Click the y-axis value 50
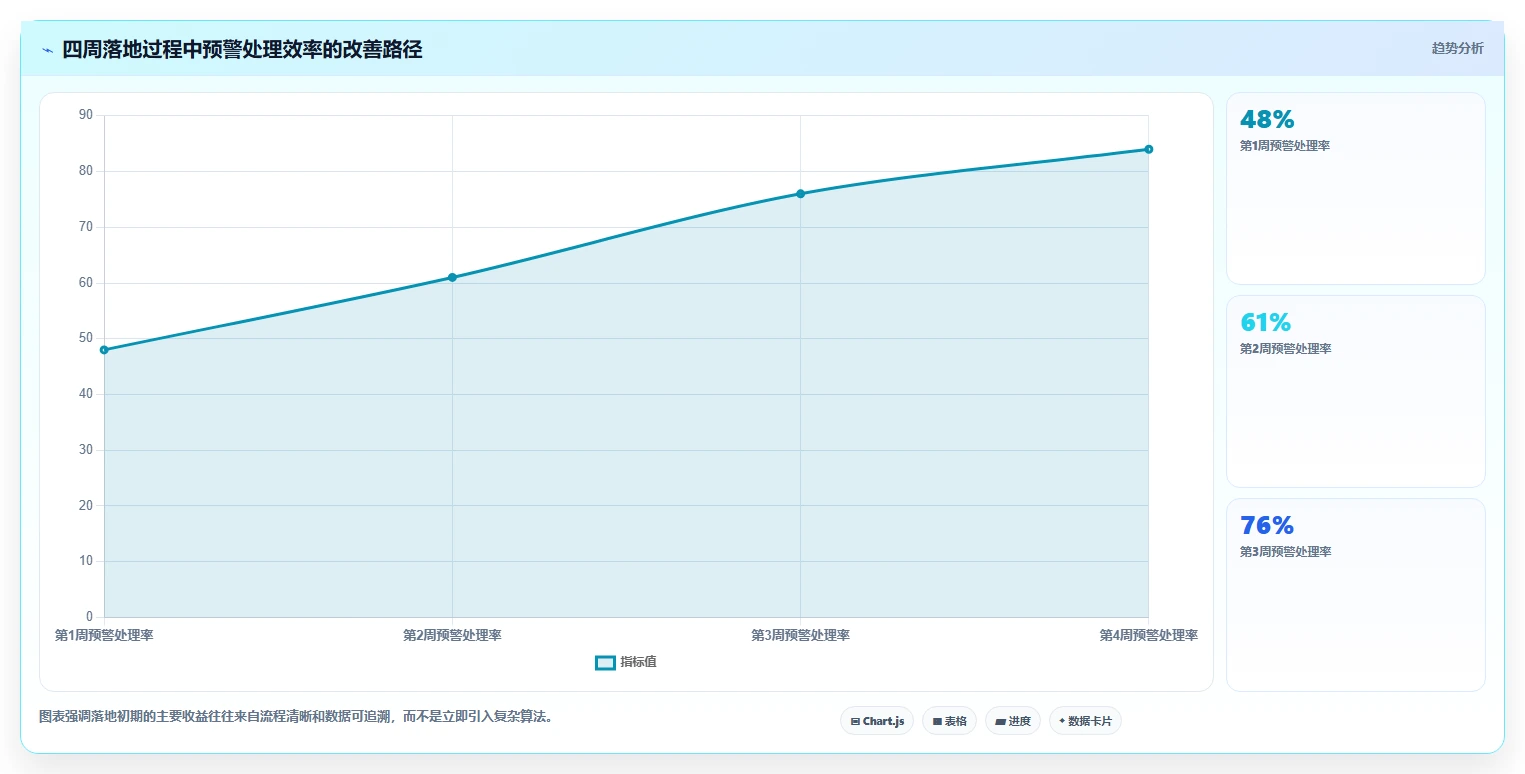Image resolution: width=1525 pixels, height=774 pixels. 85,338
